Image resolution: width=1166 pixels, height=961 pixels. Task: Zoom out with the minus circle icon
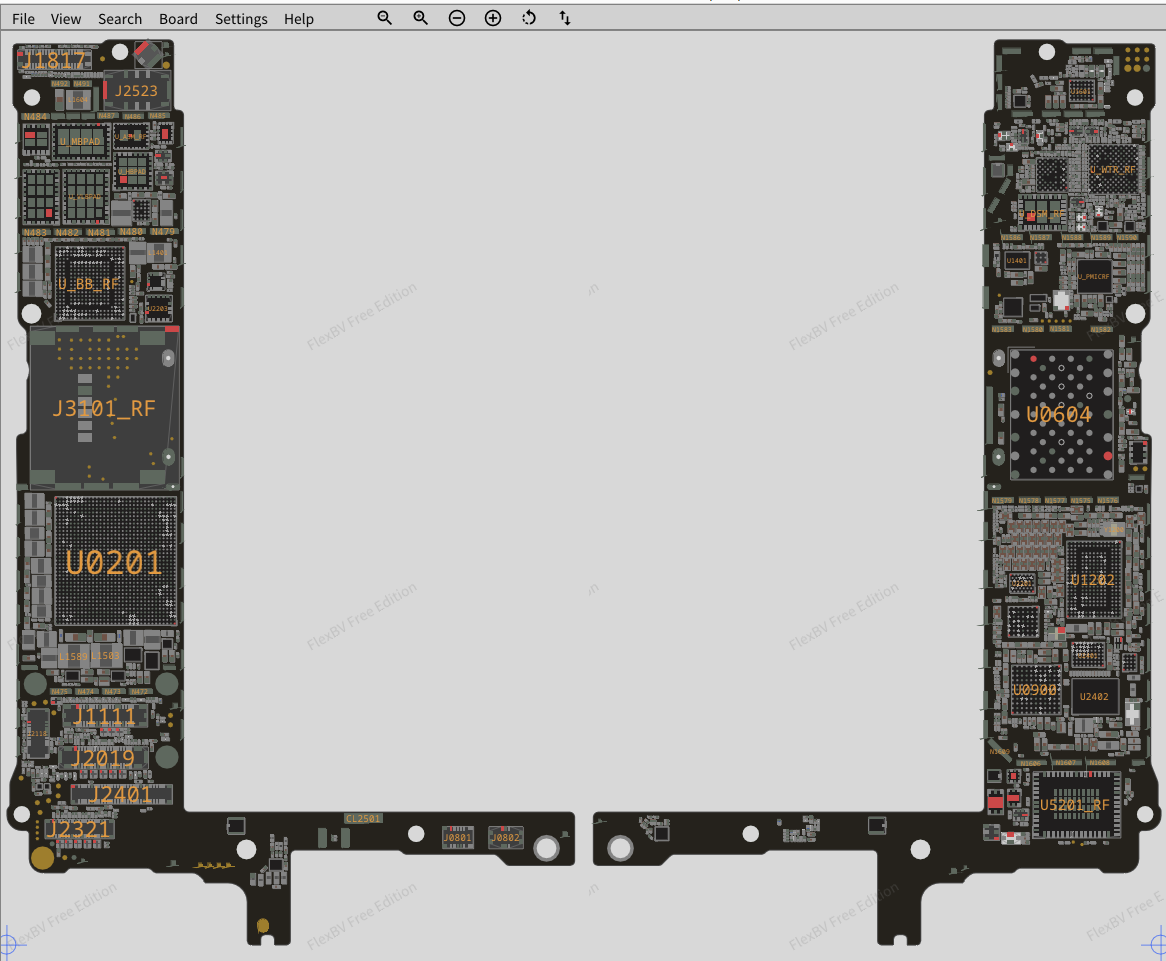coord(457,18)
